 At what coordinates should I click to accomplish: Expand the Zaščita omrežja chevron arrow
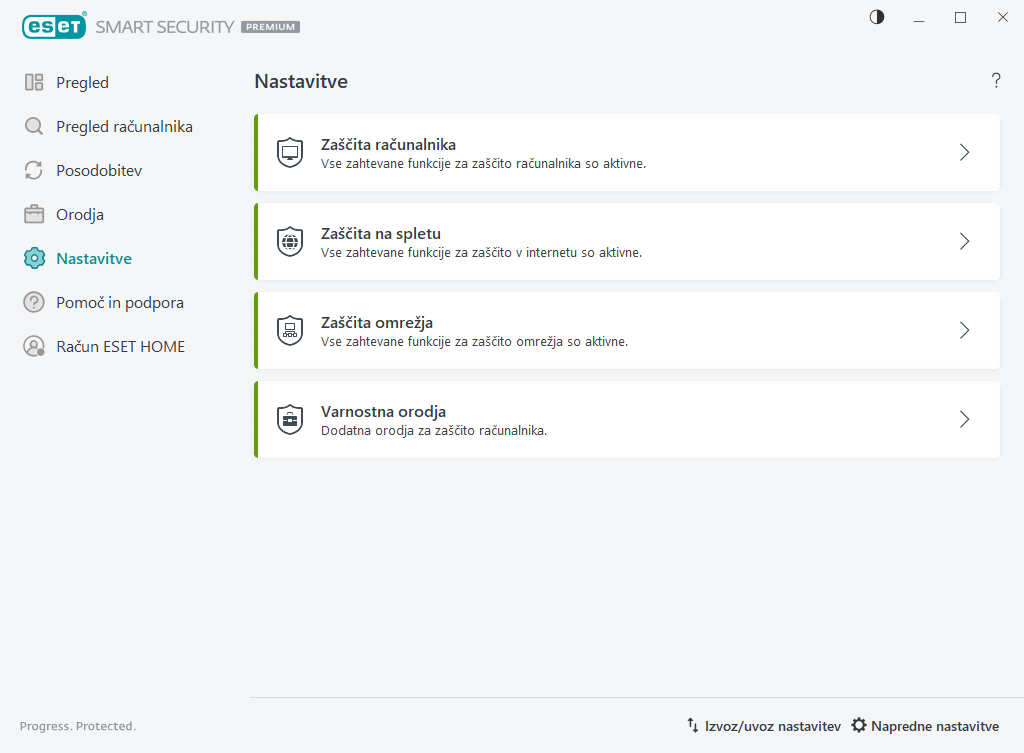point(964,331)
